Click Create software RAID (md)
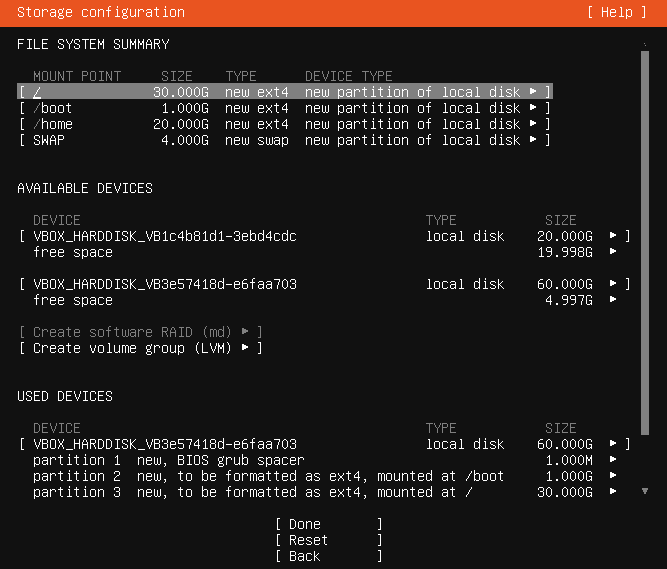The height and width of the screenshot is (569, 667). point(141,332)
